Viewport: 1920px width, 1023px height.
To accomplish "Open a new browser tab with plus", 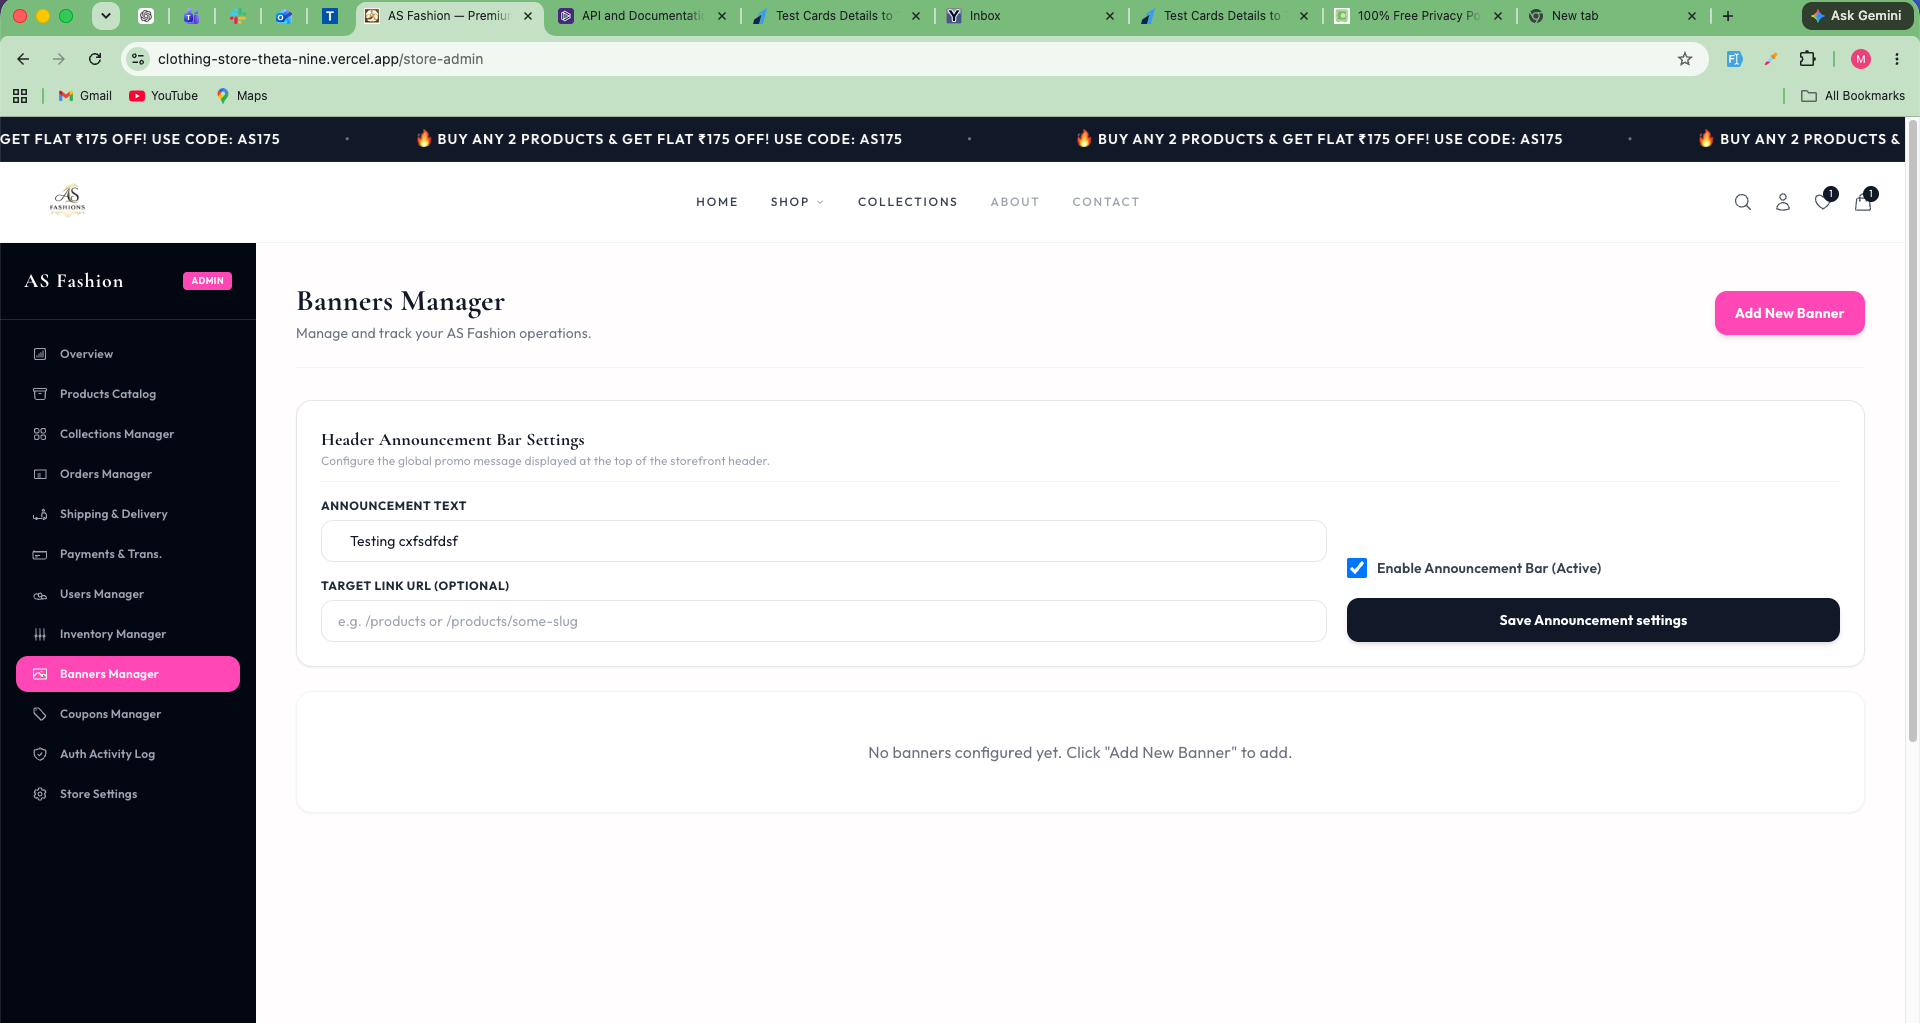I will [x=1728, y=16].
